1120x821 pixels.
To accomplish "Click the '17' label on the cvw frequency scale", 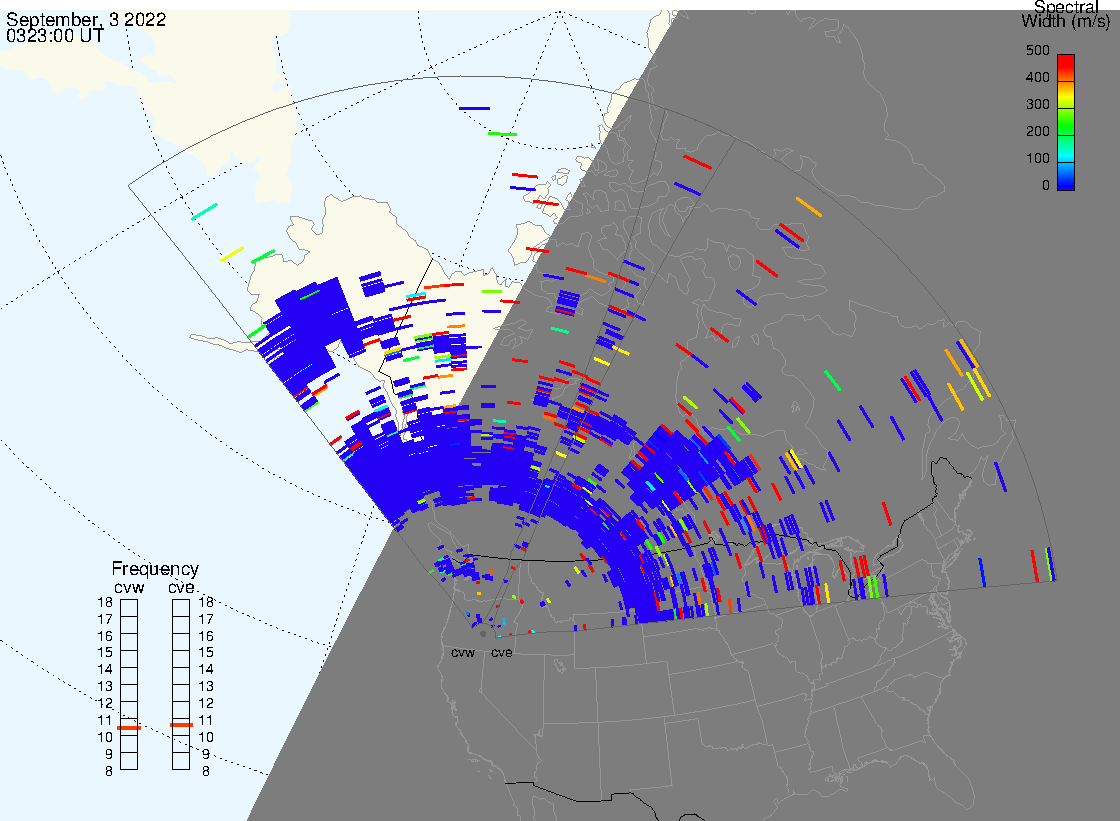I will coord(105,620).
